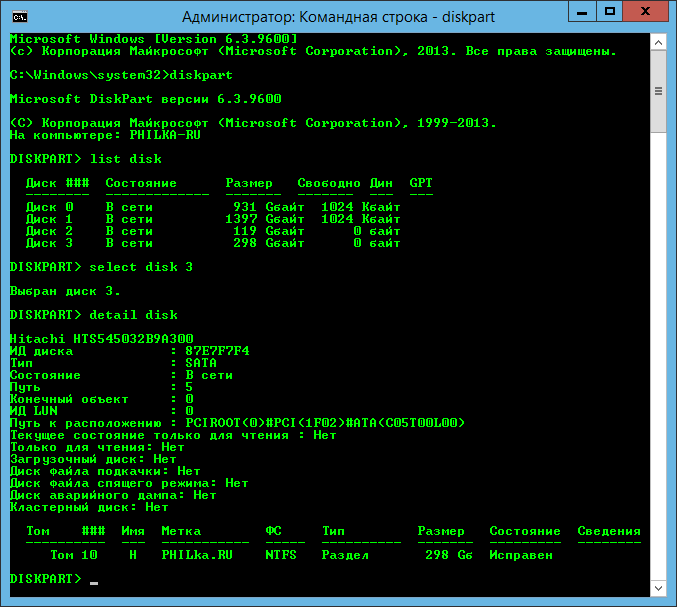
Task: Click the volume label 'PHILka.RU'
Action: point(197,555)
